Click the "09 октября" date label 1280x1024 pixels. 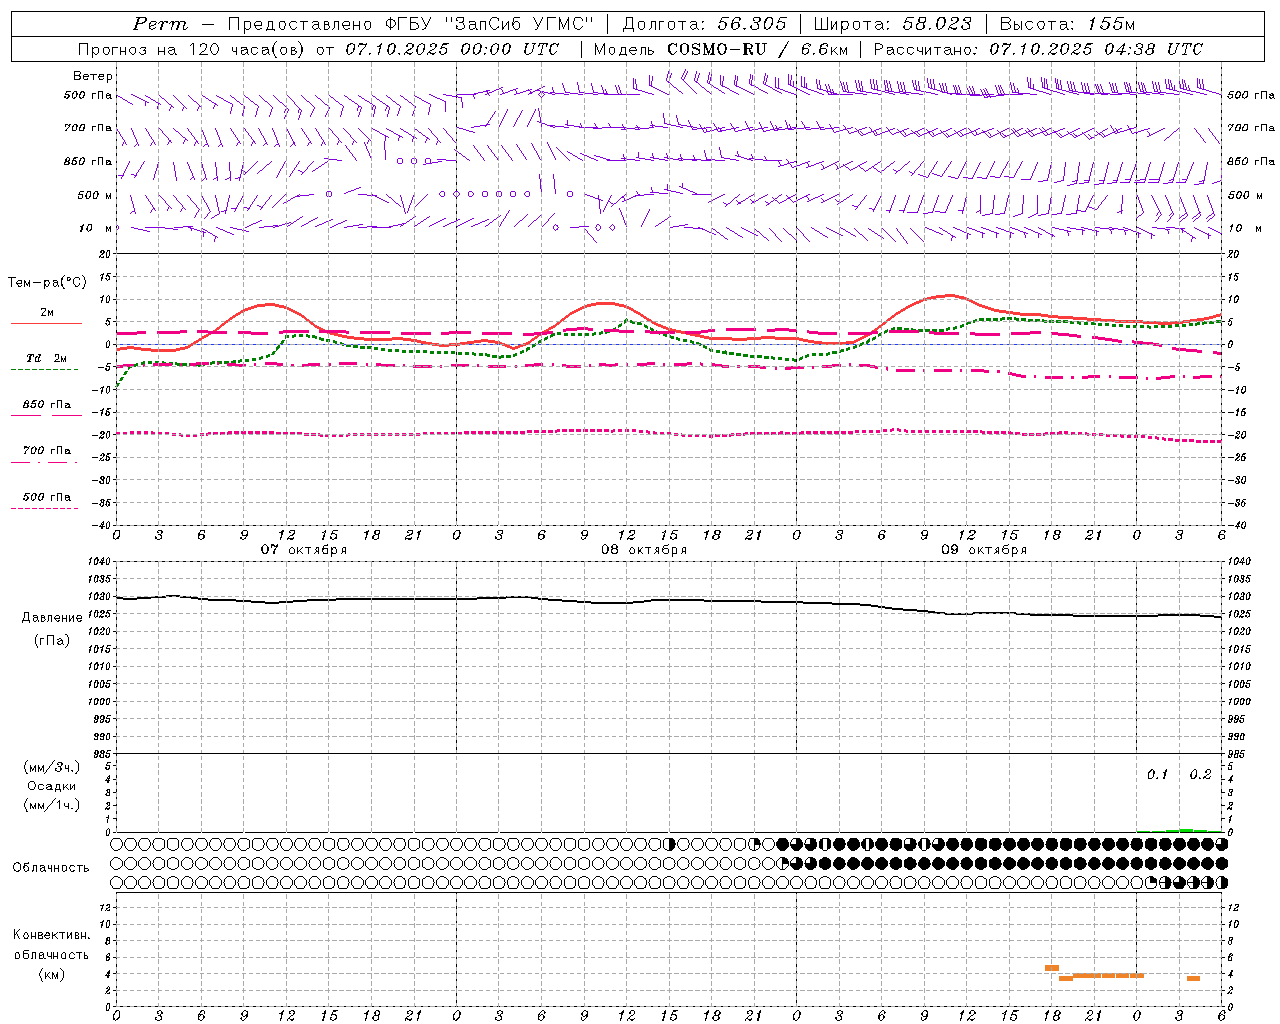[x=984, y=550]
